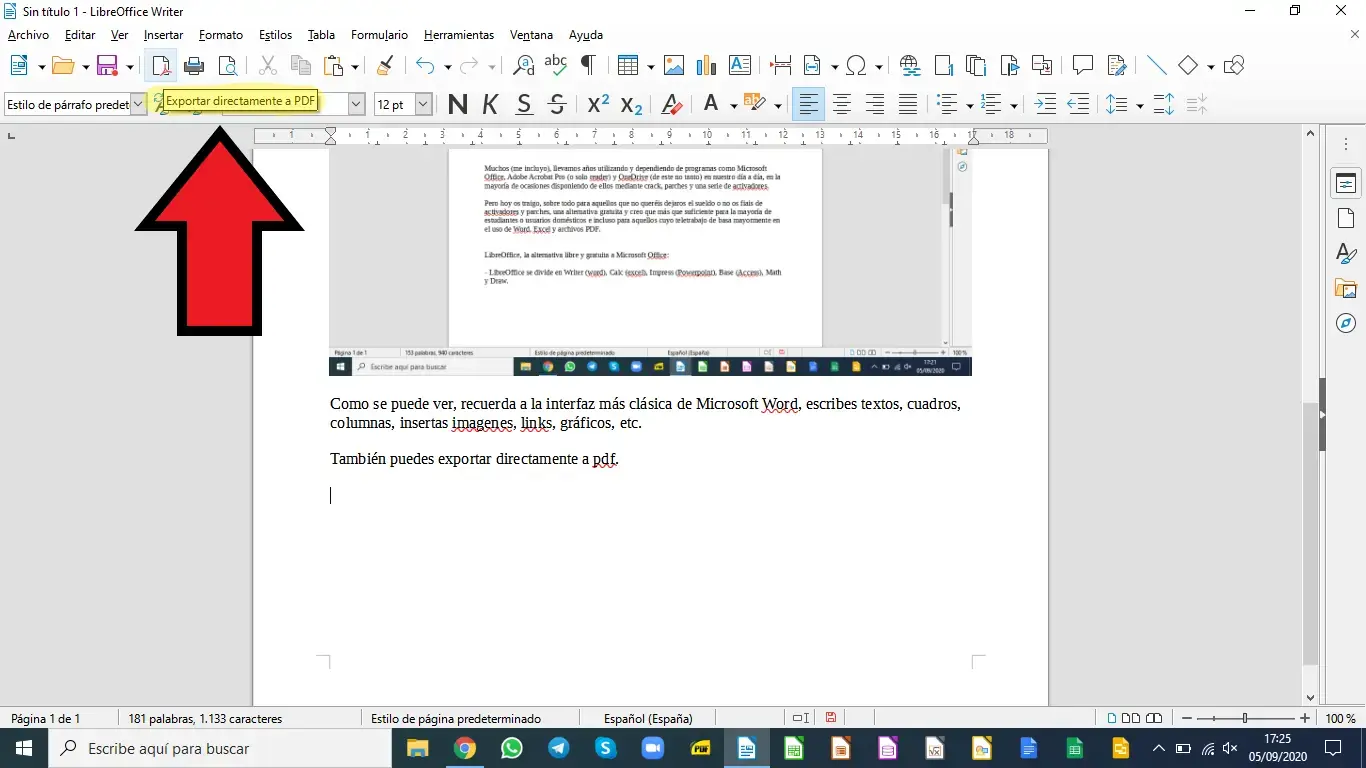Click the word count in status bar
1366x768 pixels.
(x=205, y=718)
